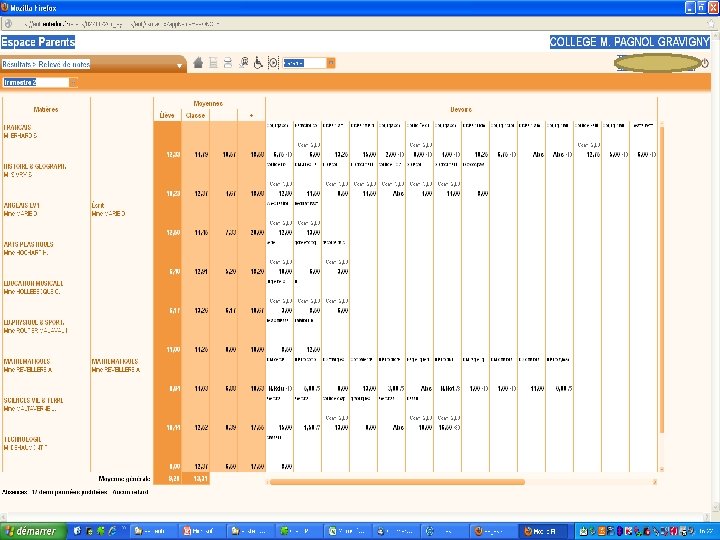Screen dimensions: 720x540
Task: Click the Moyenne générale label
Action: click(x=124, y=478)
